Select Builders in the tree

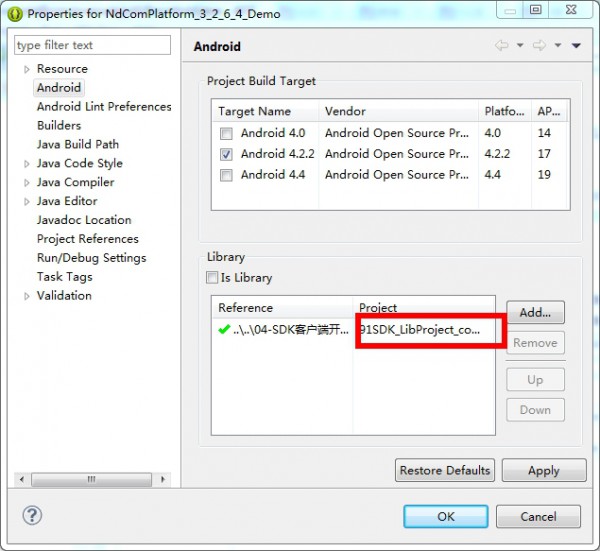coord(59,126)
